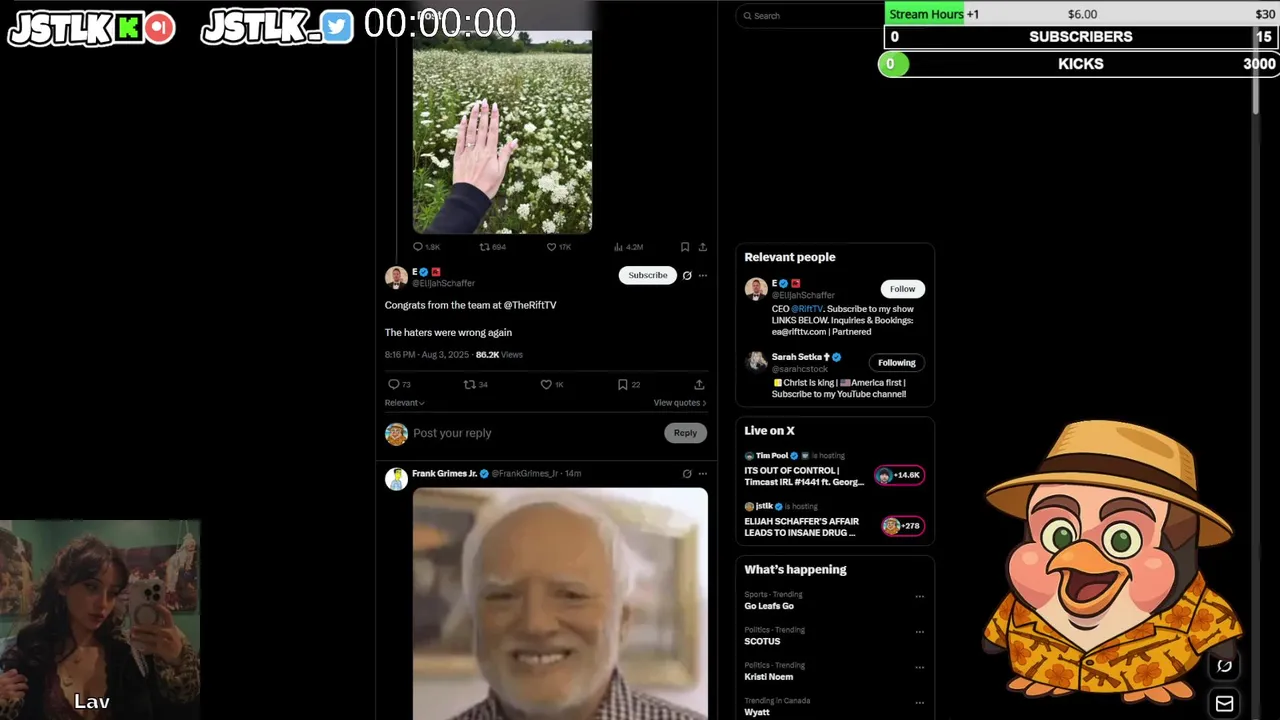Open the SCOTUS trend options menu

click(919, 632)
